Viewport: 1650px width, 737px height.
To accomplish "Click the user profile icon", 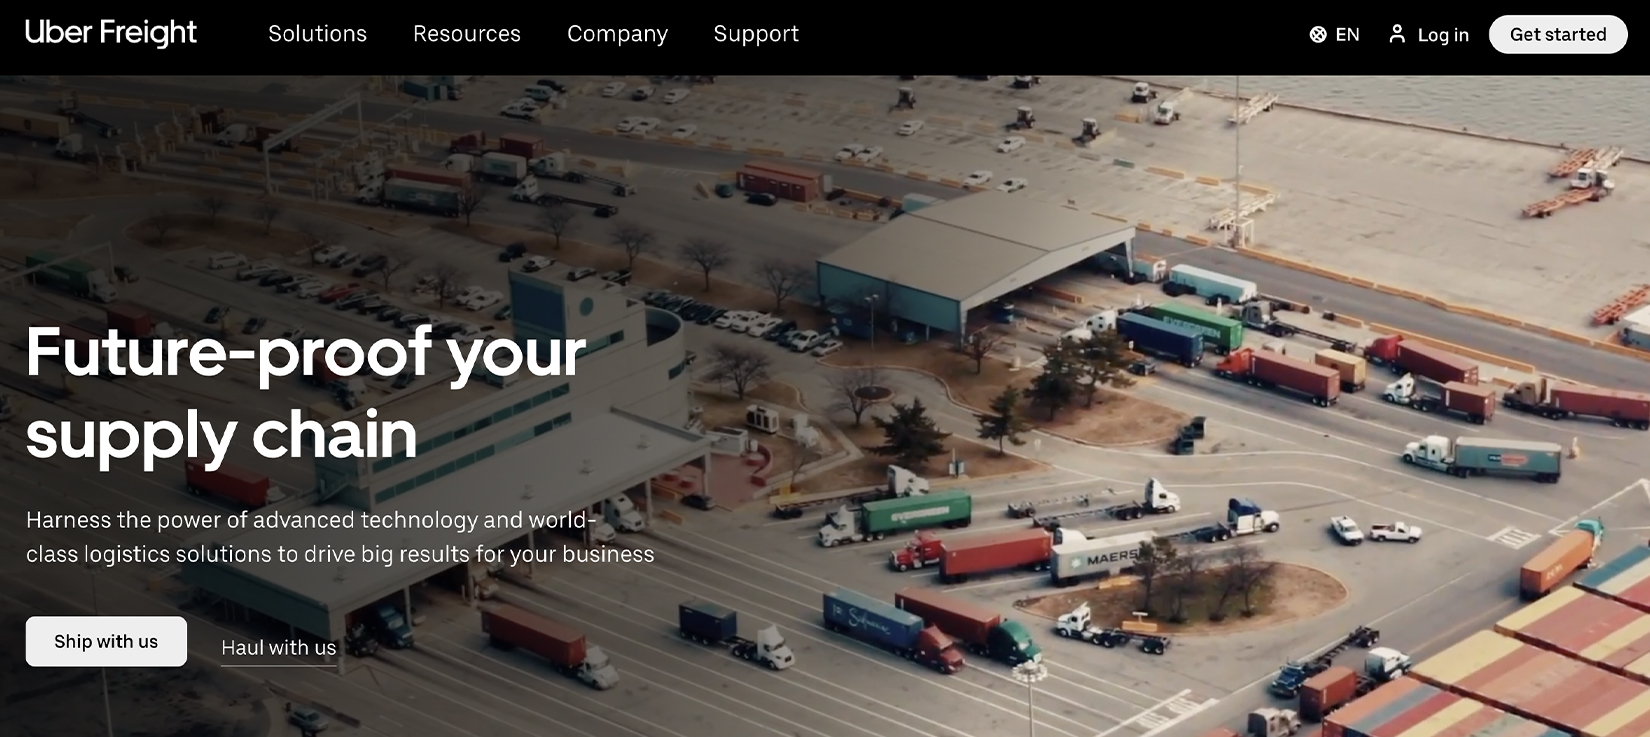I will pyautogui.click(x=1397, y=34).
